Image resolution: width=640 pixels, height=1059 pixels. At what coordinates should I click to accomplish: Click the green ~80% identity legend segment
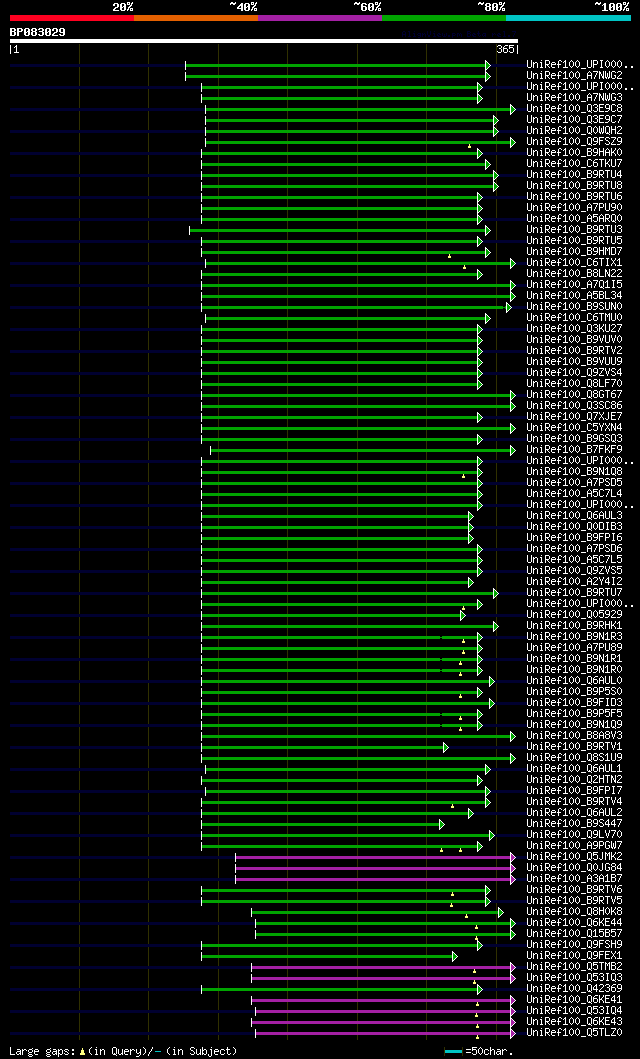pyautogui.click(x=444, y=18)
